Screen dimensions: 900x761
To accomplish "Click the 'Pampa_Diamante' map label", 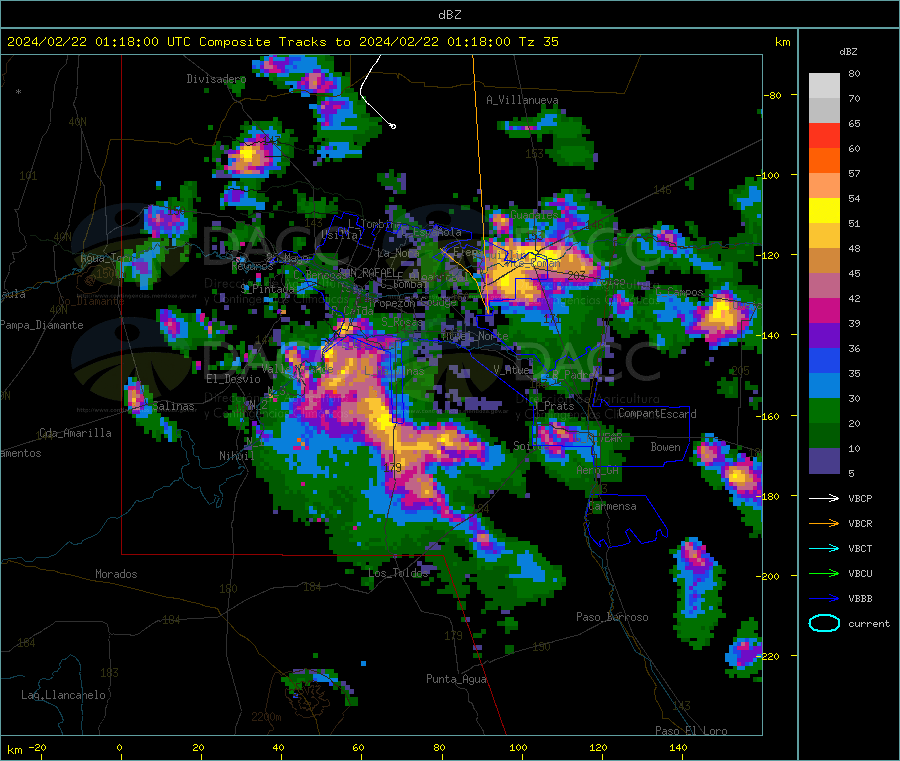I will click(42, 325).
